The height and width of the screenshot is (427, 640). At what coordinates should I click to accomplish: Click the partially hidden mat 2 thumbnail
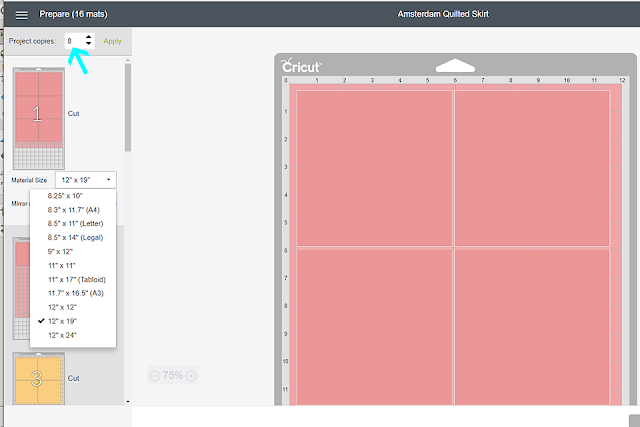tap(21, 288)
